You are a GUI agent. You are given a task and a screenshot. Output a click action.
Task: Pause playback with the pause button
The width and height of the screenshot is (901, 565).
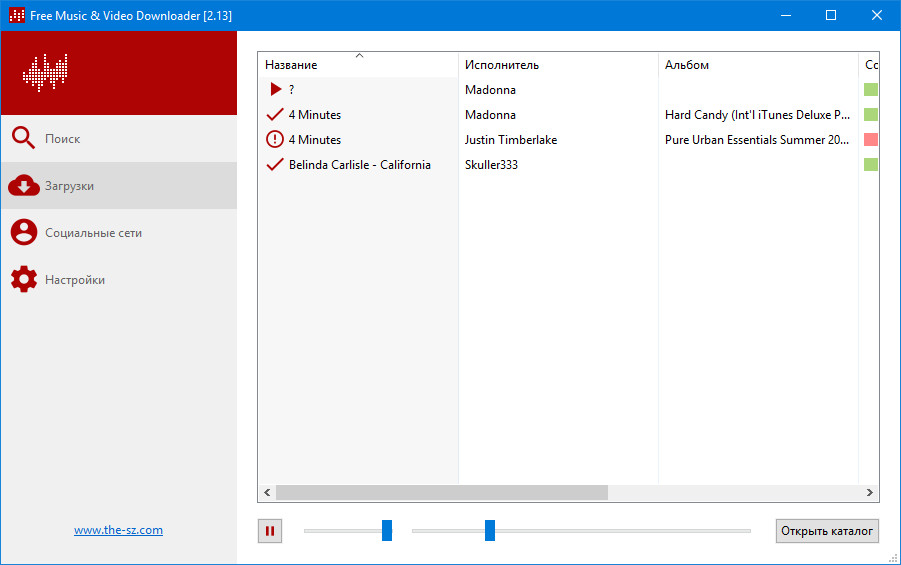coord(269,531)
